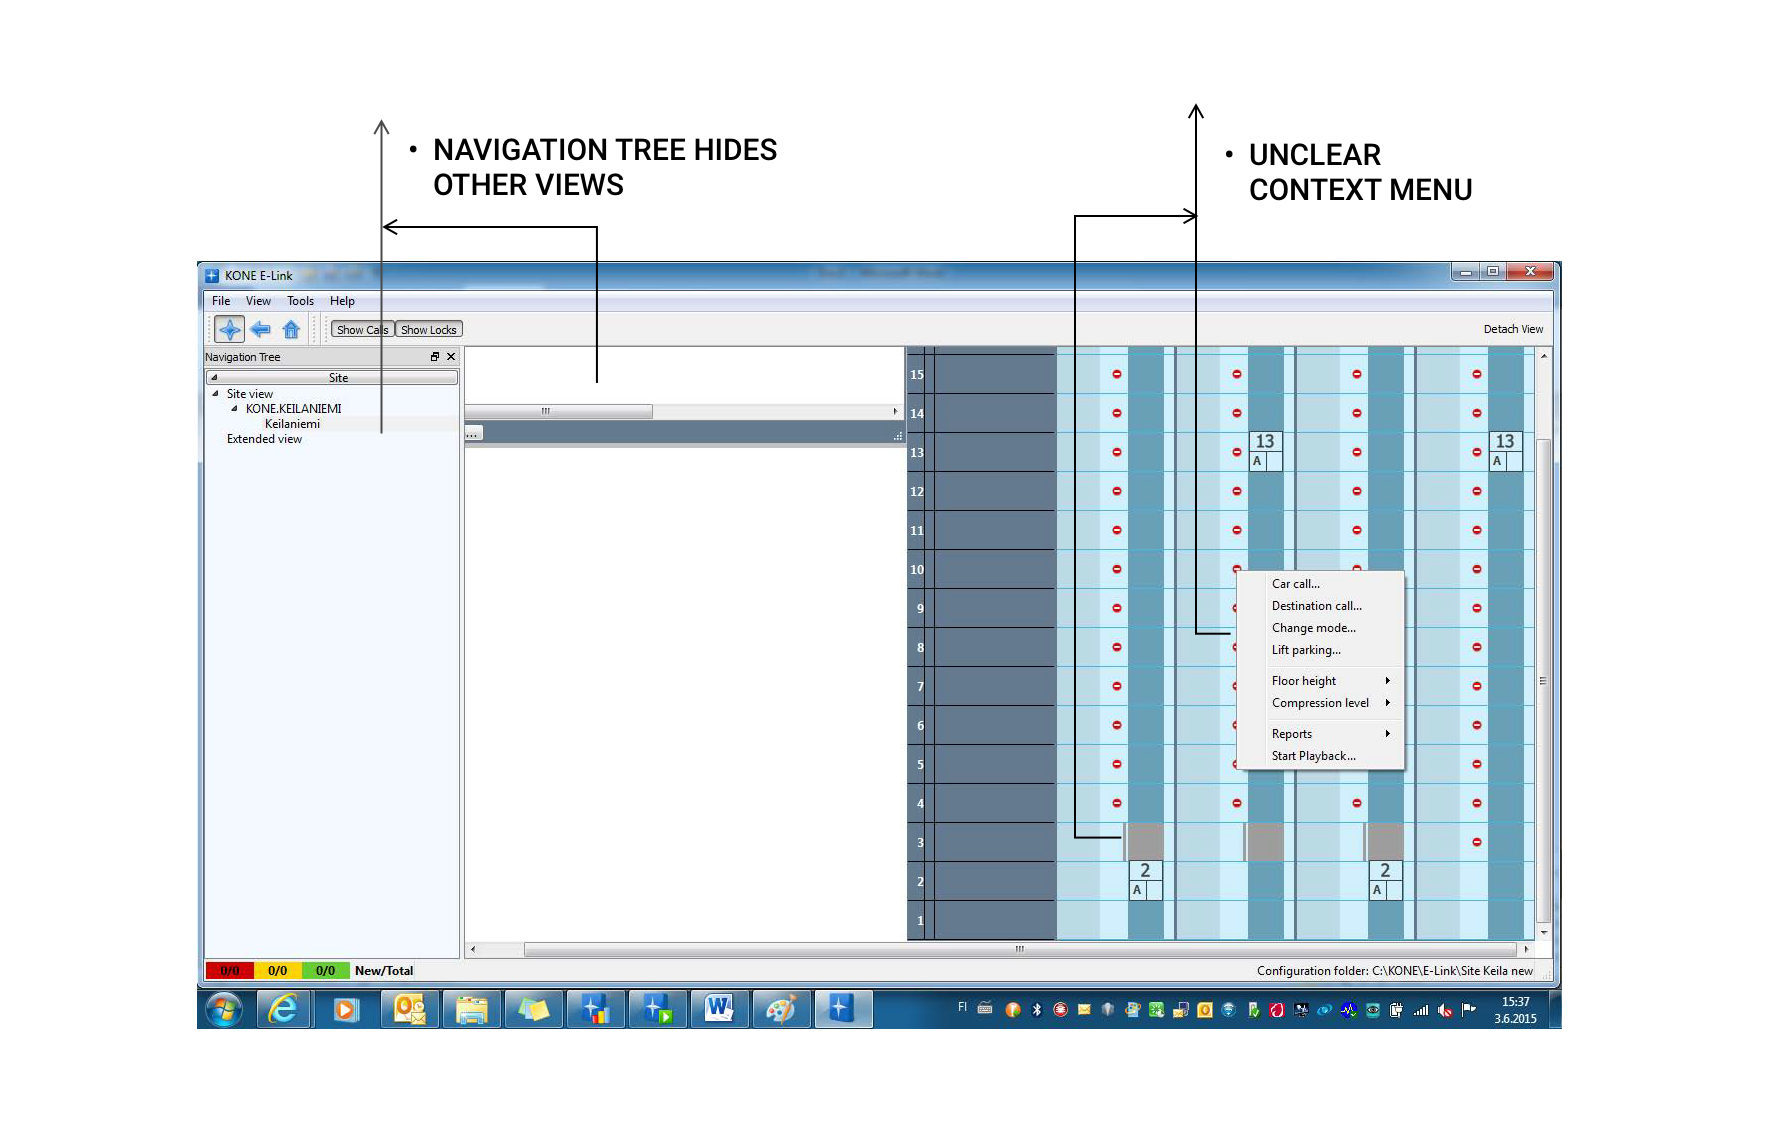Select Change mode... from the context menu
Image resolution: width=1787 pixels, height=1135 pixels.
pyautogui.click(x=1313, y=628)
